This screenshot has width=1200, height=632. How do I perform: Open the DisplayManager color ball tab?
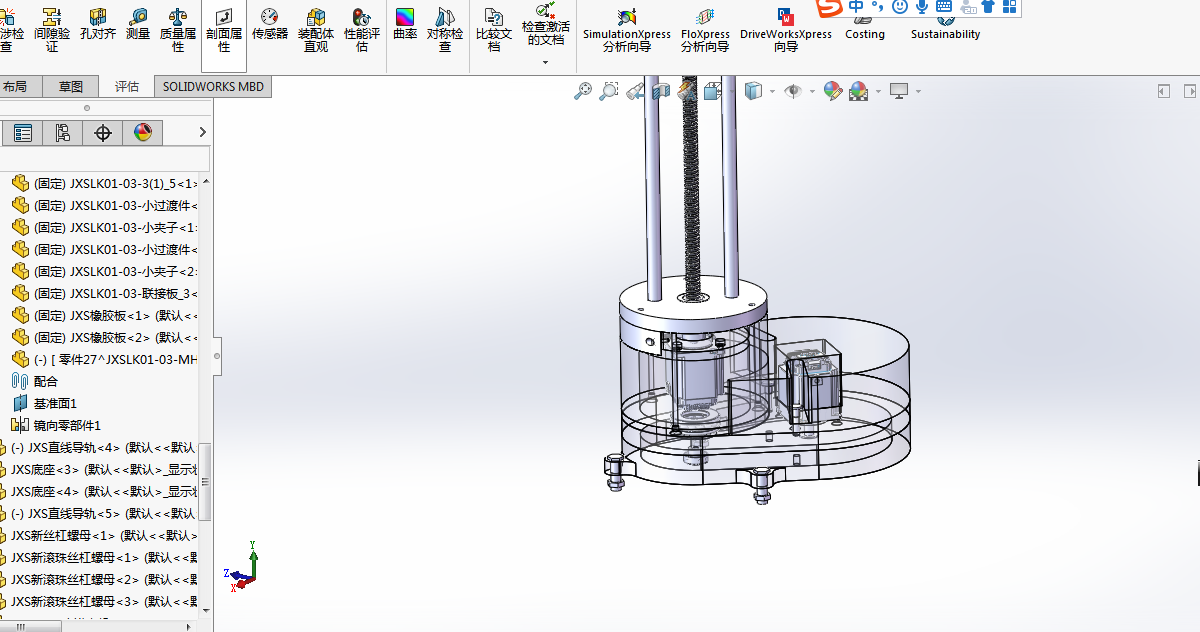[x=142, y=133]
